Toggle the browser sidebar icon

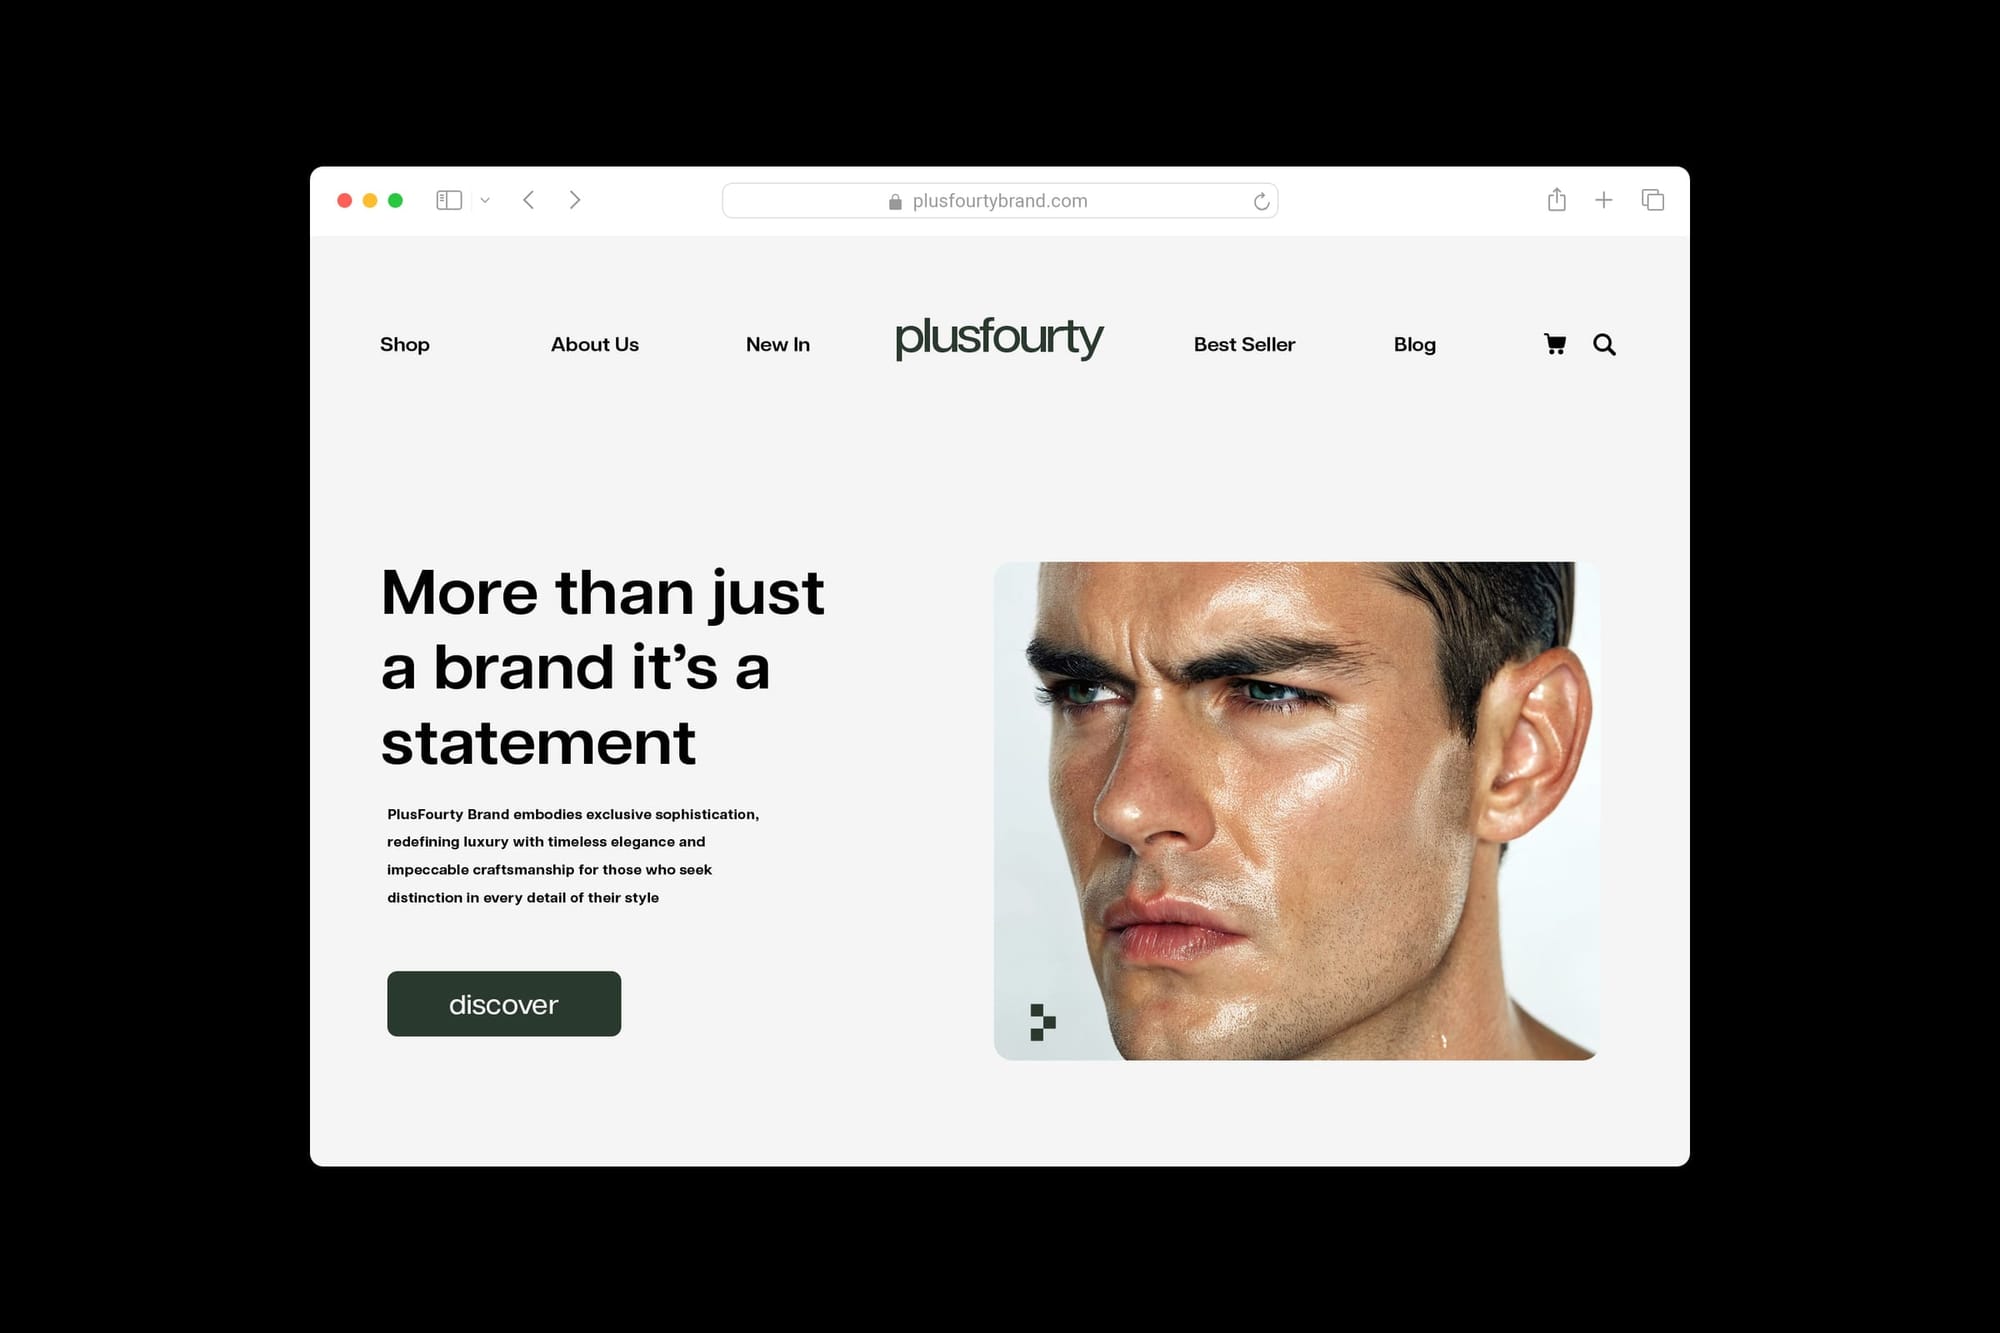coord(449,200)
